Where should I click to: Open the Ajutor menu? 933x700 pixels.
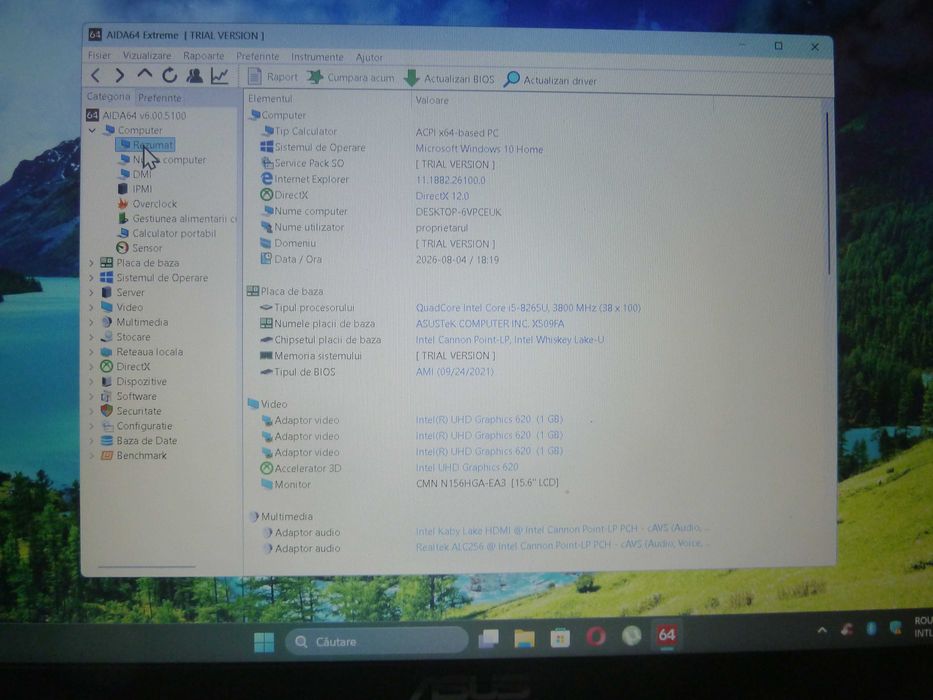(x=369, y=58)
